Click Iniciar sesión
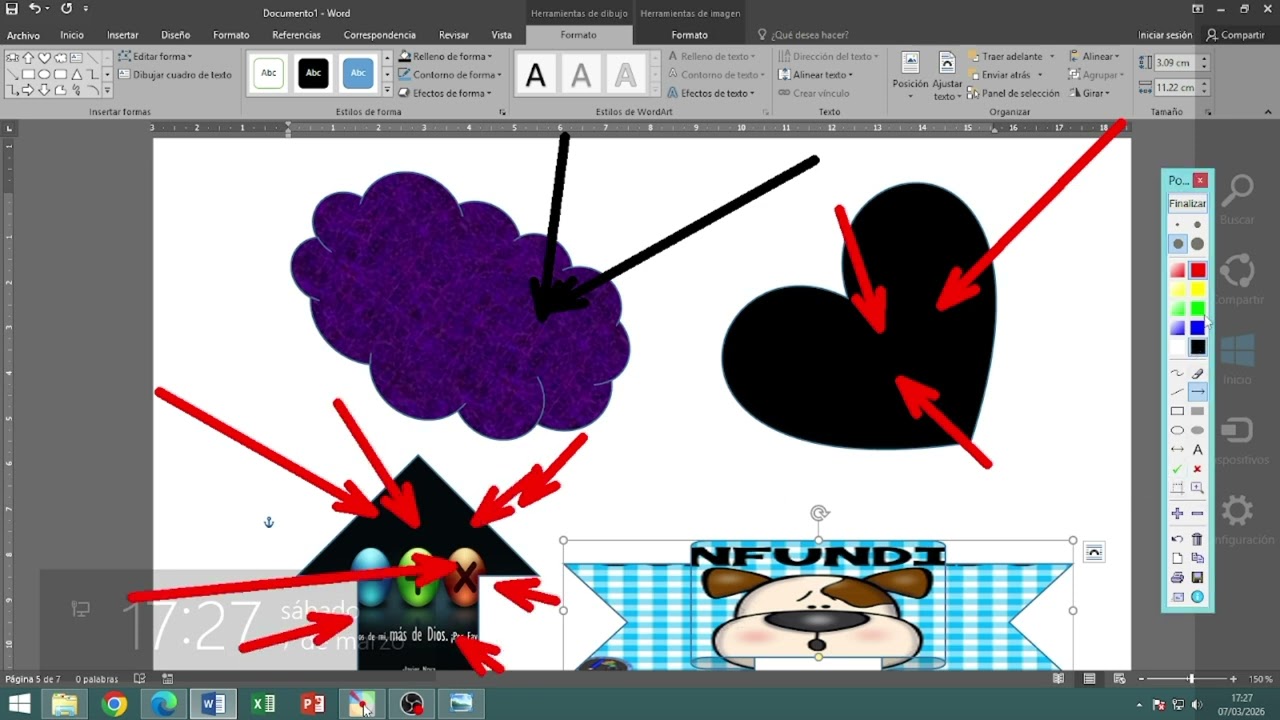Viewport: 1280px width, 720px height. pos(1165,35)
